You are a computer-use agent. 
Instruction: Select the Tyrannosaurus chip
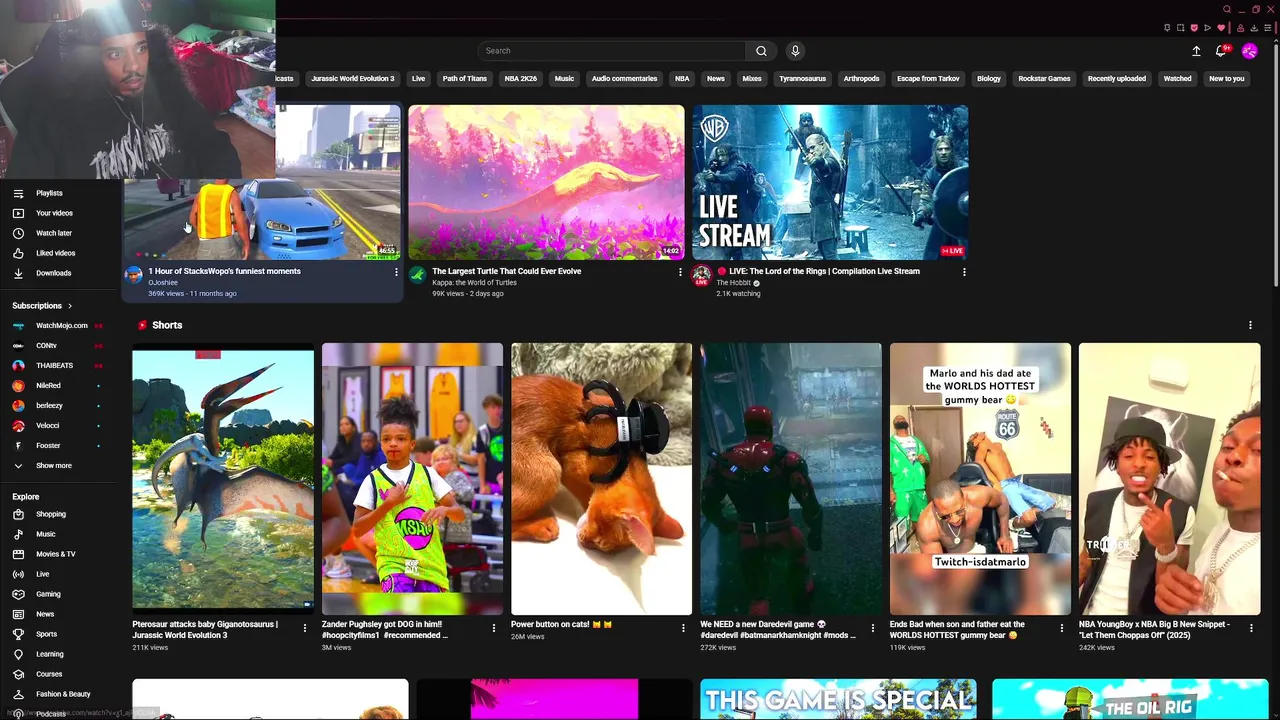tap(803, 78)
